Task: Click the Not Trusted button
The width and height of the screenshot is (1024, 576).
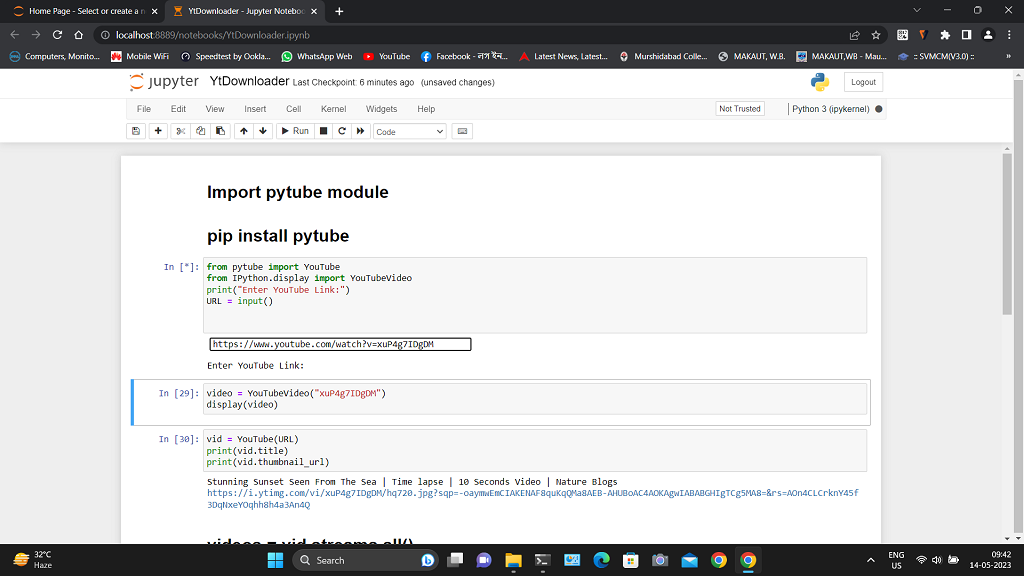Action: point(740,109)
